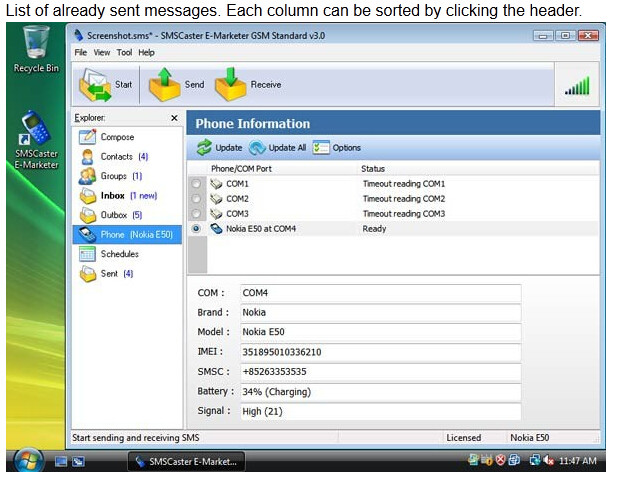The width and height of the screenshot is (634, 478).
Task: Open the Tool menu
Action: point(124,52)
